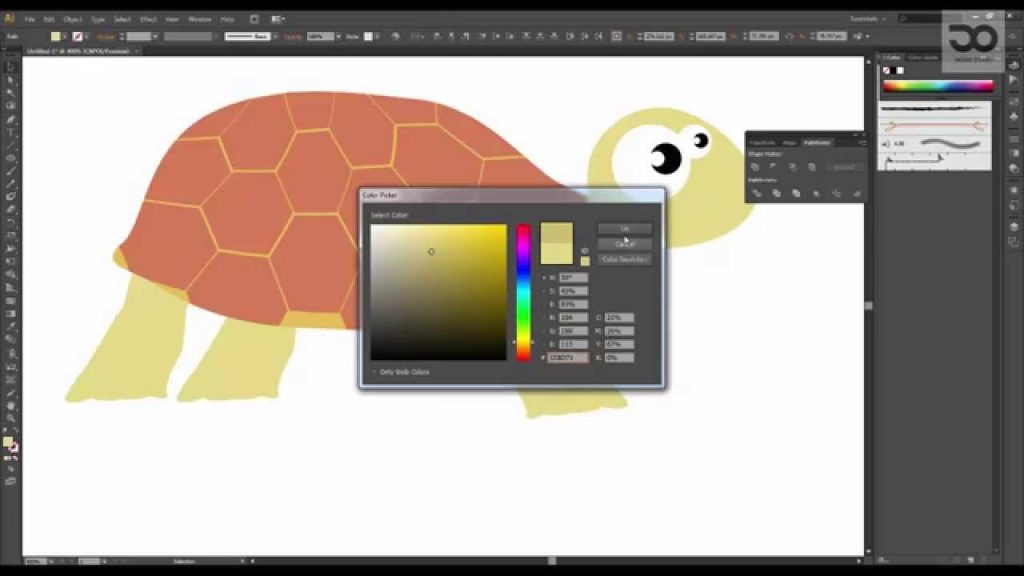Select the Type tool

tap(10, 133)
